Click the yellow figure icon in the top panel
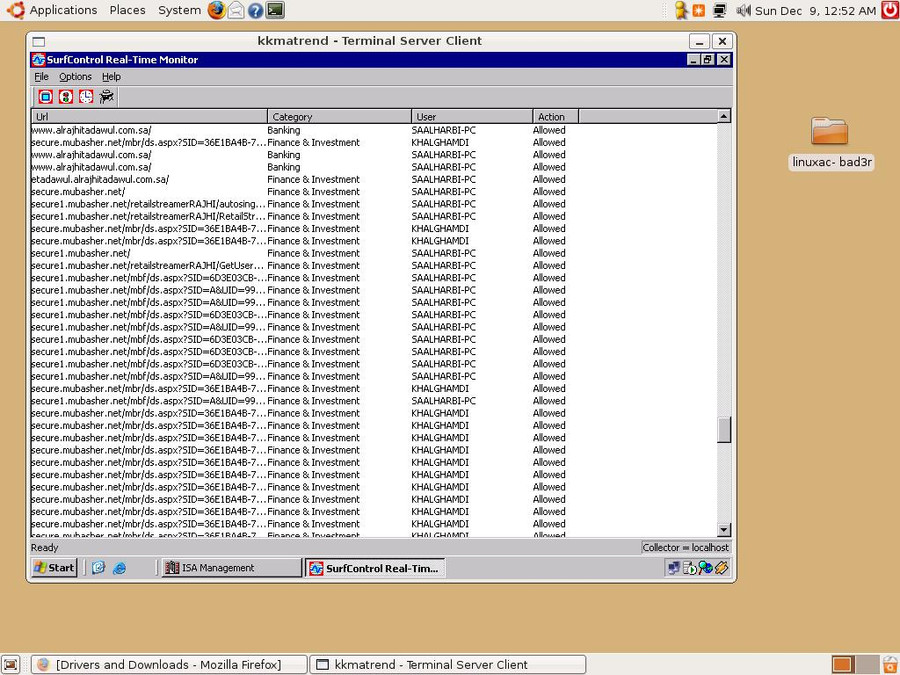 click(x=681, y=10)
